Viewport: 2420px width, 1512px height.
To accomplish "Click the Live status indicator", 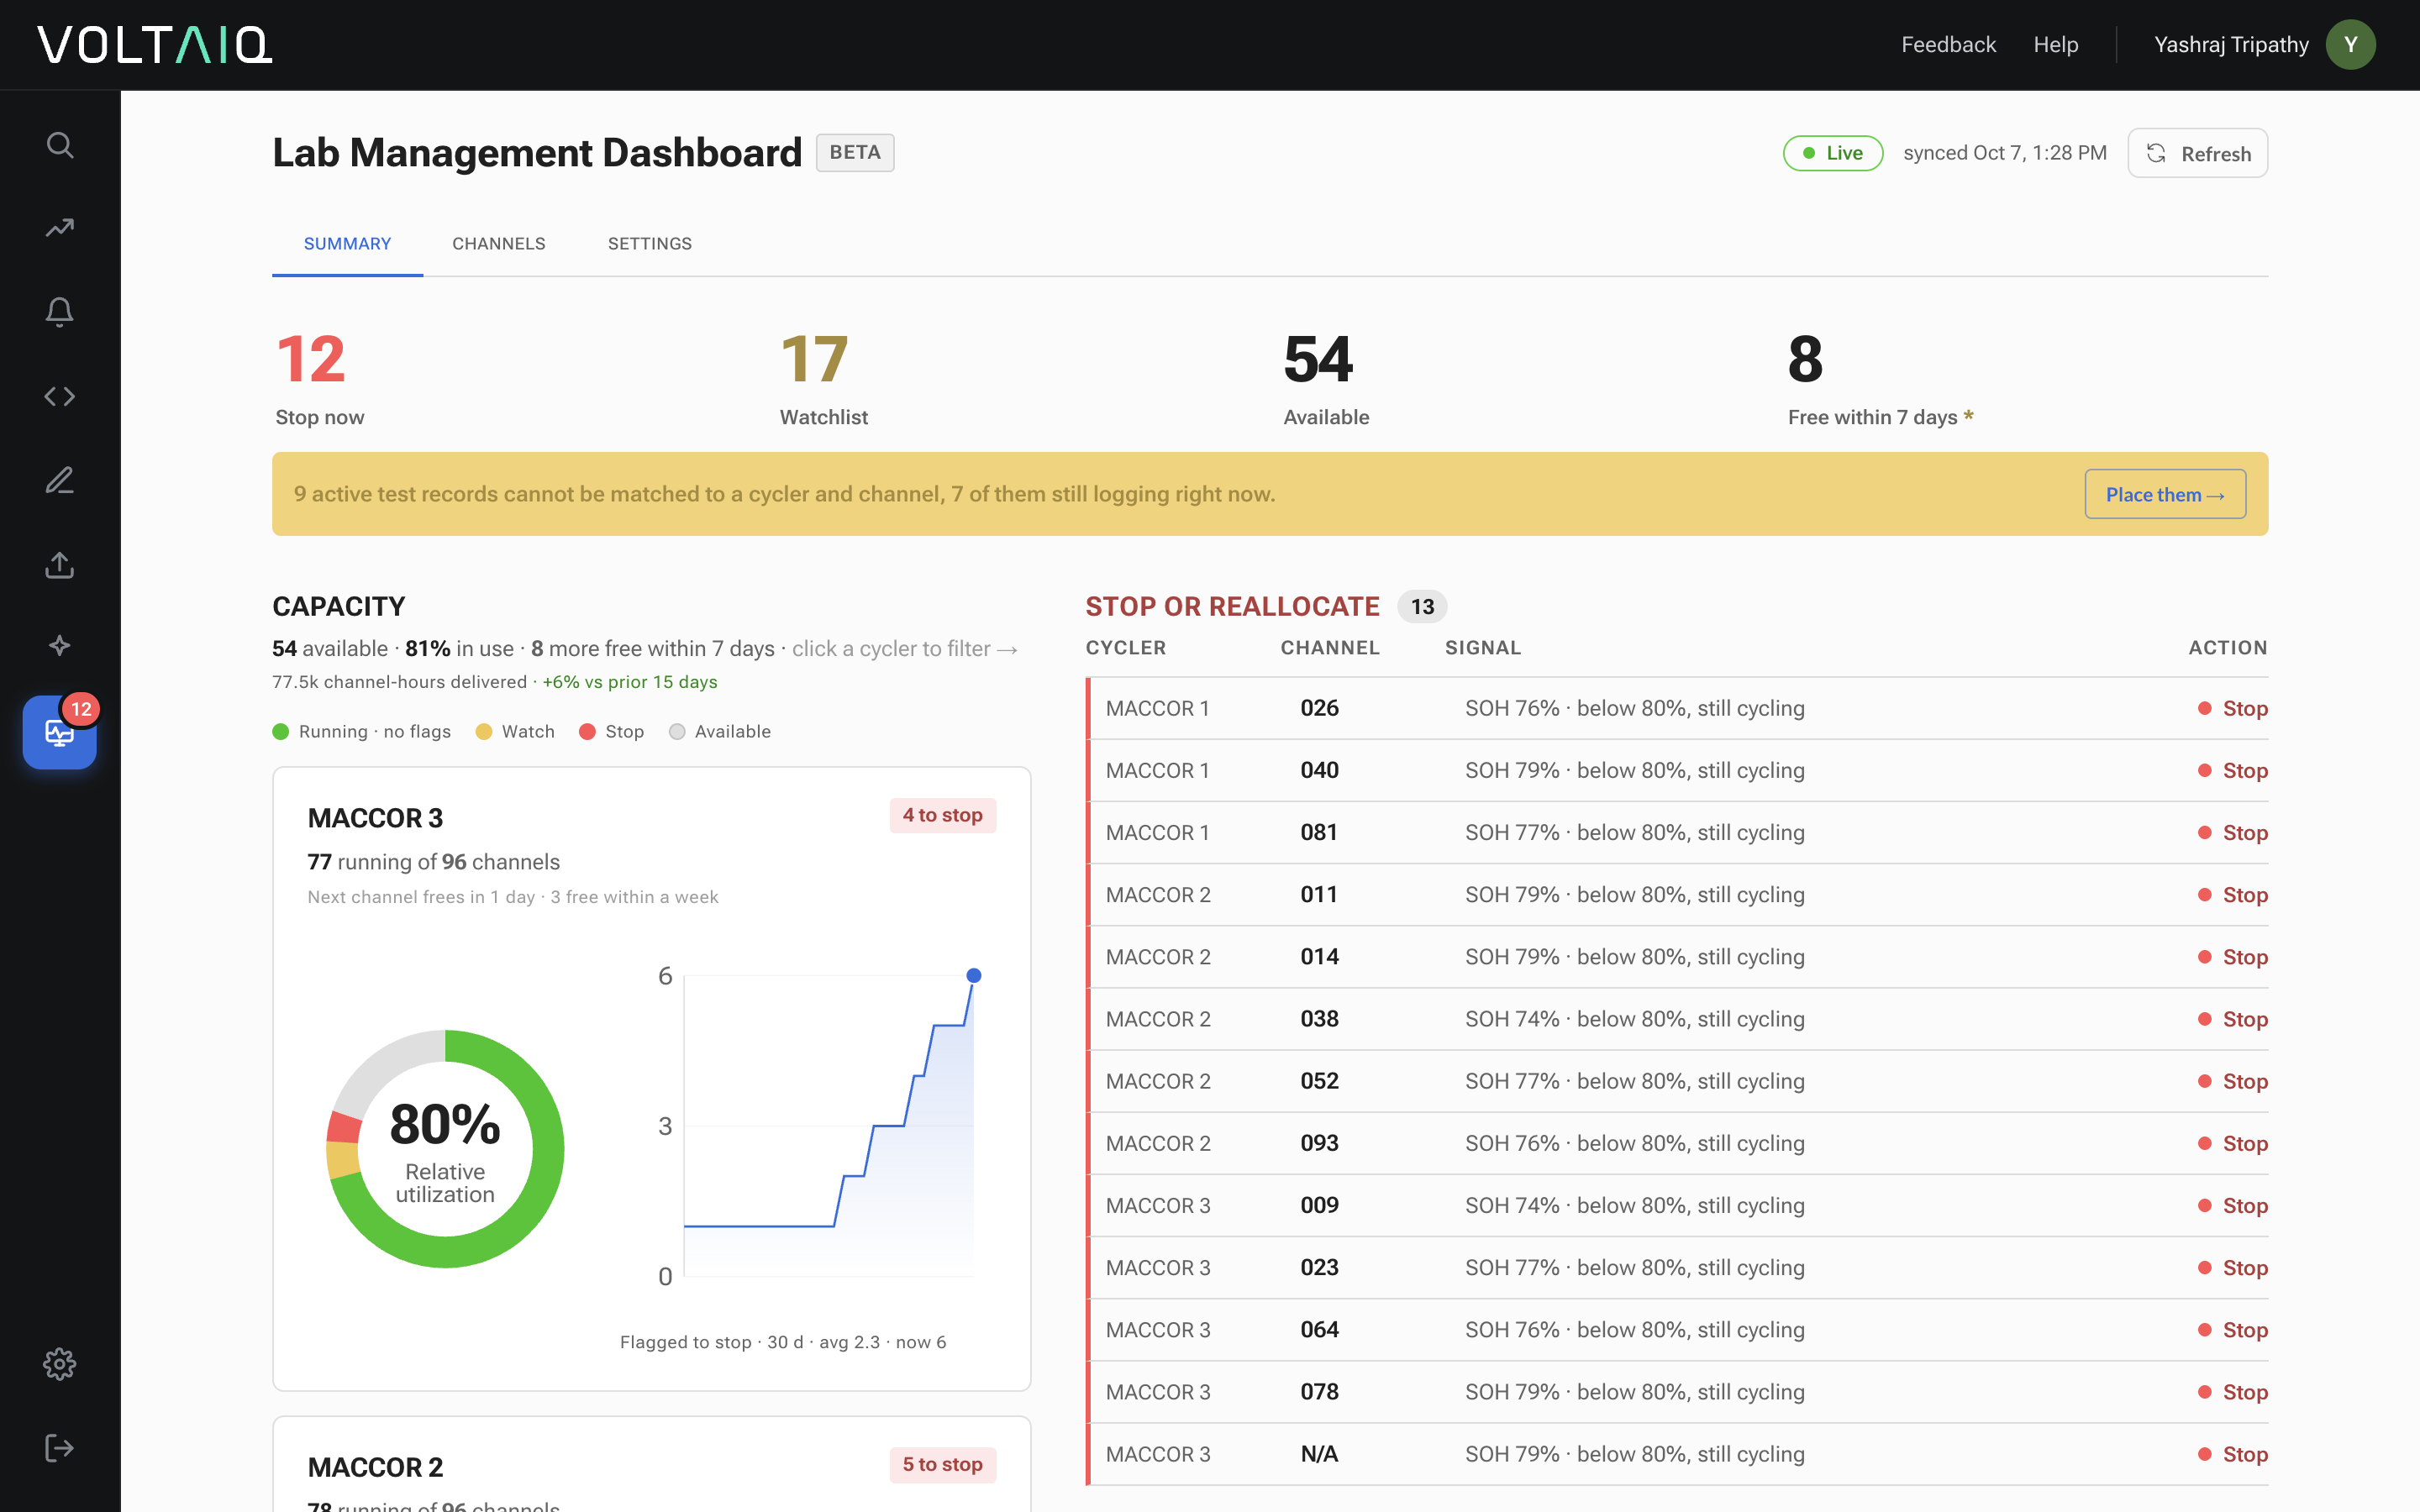I will [x=1833, y=153].
